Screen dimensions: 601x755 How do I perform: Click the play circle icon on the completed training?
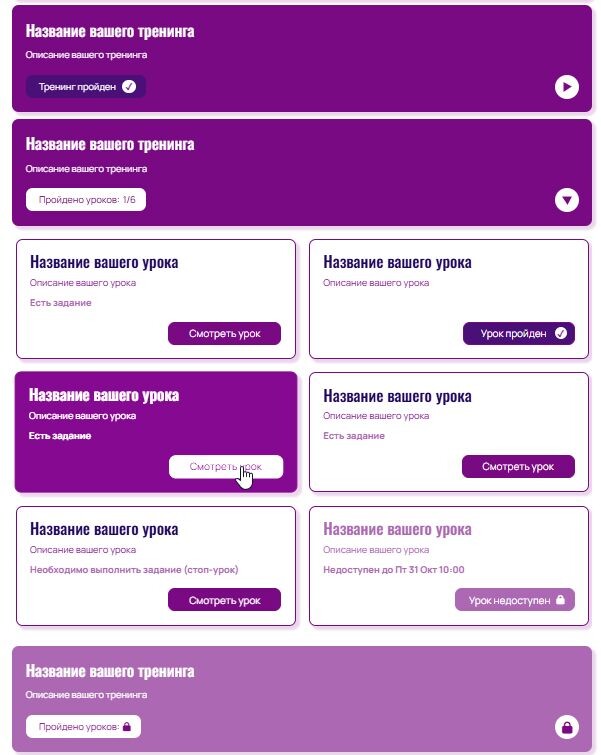(566, 87)
